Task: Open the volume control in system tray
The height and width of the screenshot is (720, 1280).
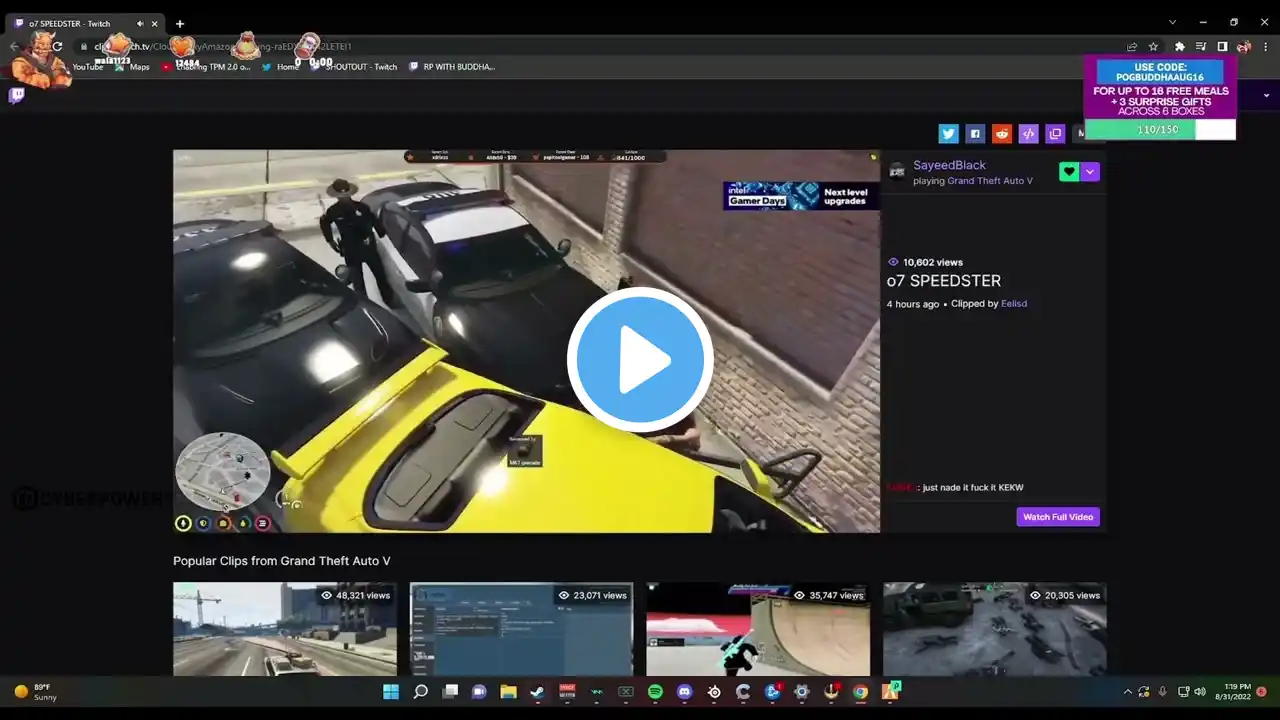Action: point(1199,691)
